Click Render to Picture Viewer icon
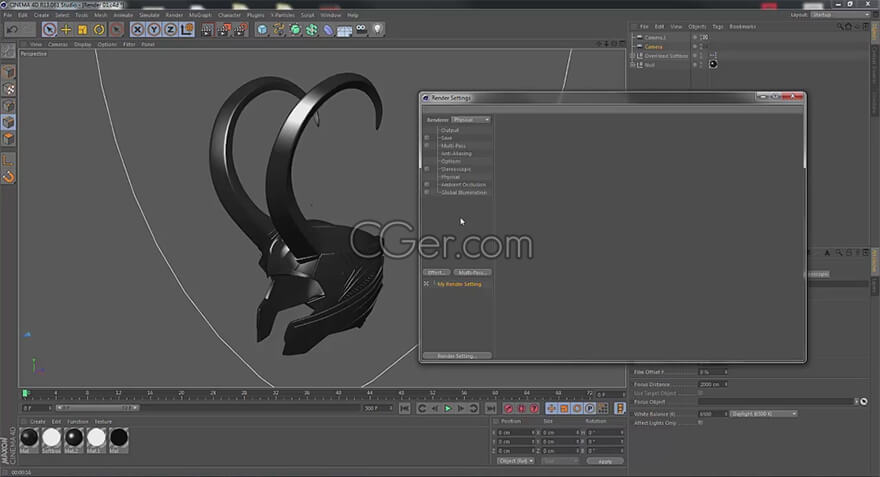The width and height of the screenshot is (880, 477). [224, 30]
